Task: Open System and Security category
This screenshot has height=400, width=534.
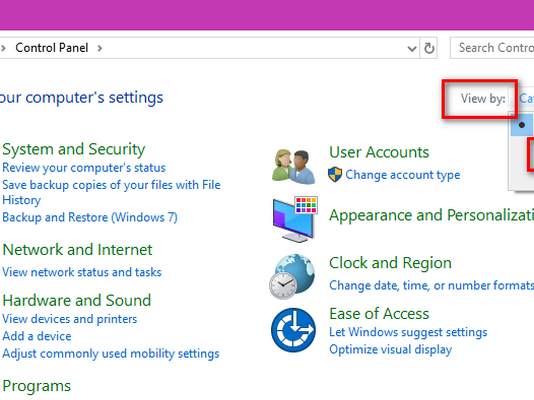Action: point(74,149)
